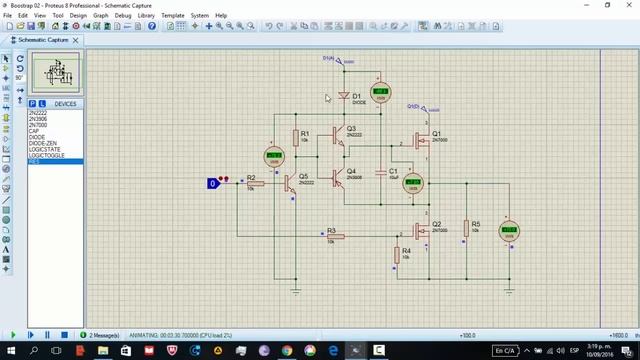Viewport: 640px width, 360px height.
Task: Click the 'P' pick devices button
Action: (32, 104)
